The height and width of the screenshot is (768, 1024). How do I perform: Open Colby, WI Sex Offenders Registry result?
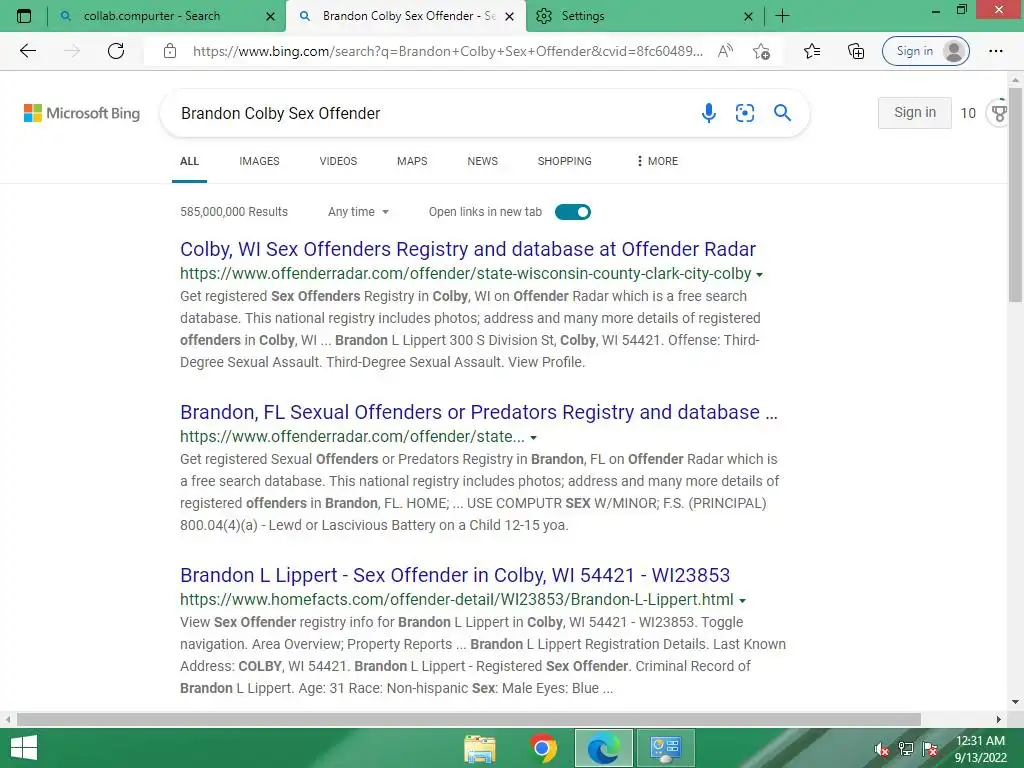[468, 249]
